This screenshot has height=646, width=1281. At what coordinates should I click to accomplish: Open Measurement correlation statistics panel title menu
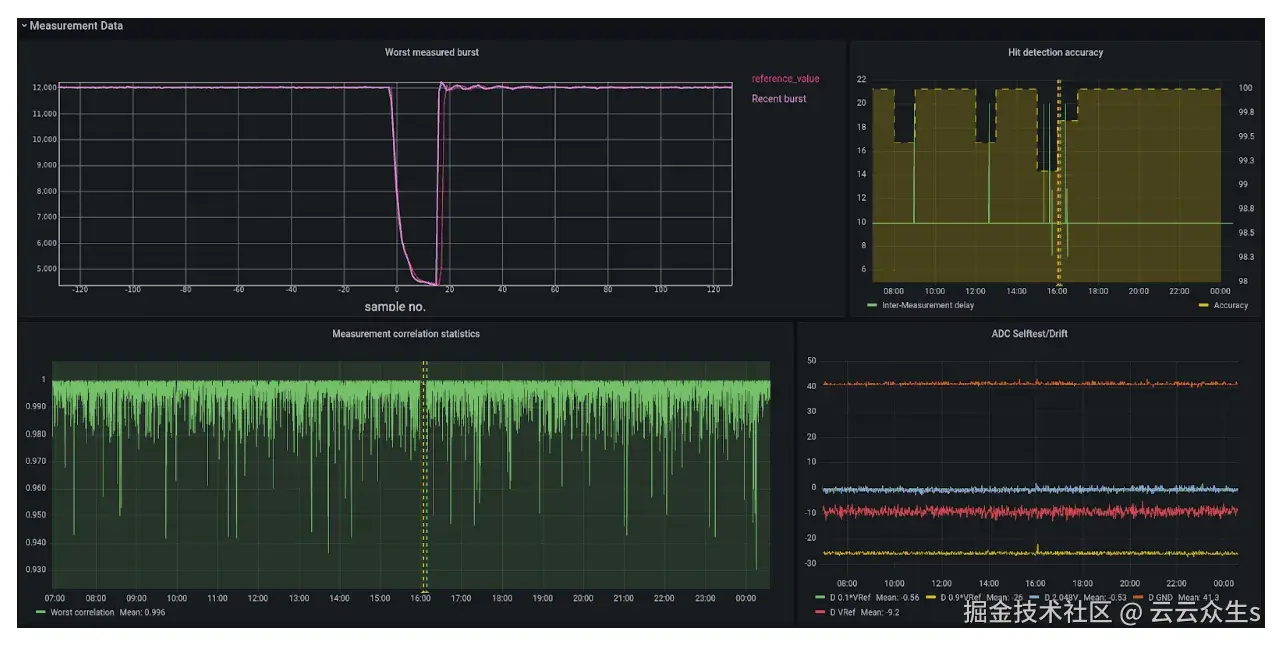[x=406, y=334]
